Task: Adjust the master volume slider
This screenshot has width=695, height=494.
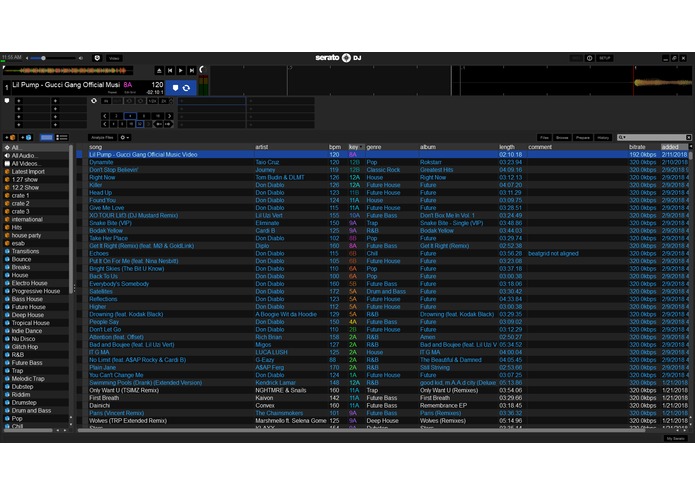Action: tap(53, 58)
